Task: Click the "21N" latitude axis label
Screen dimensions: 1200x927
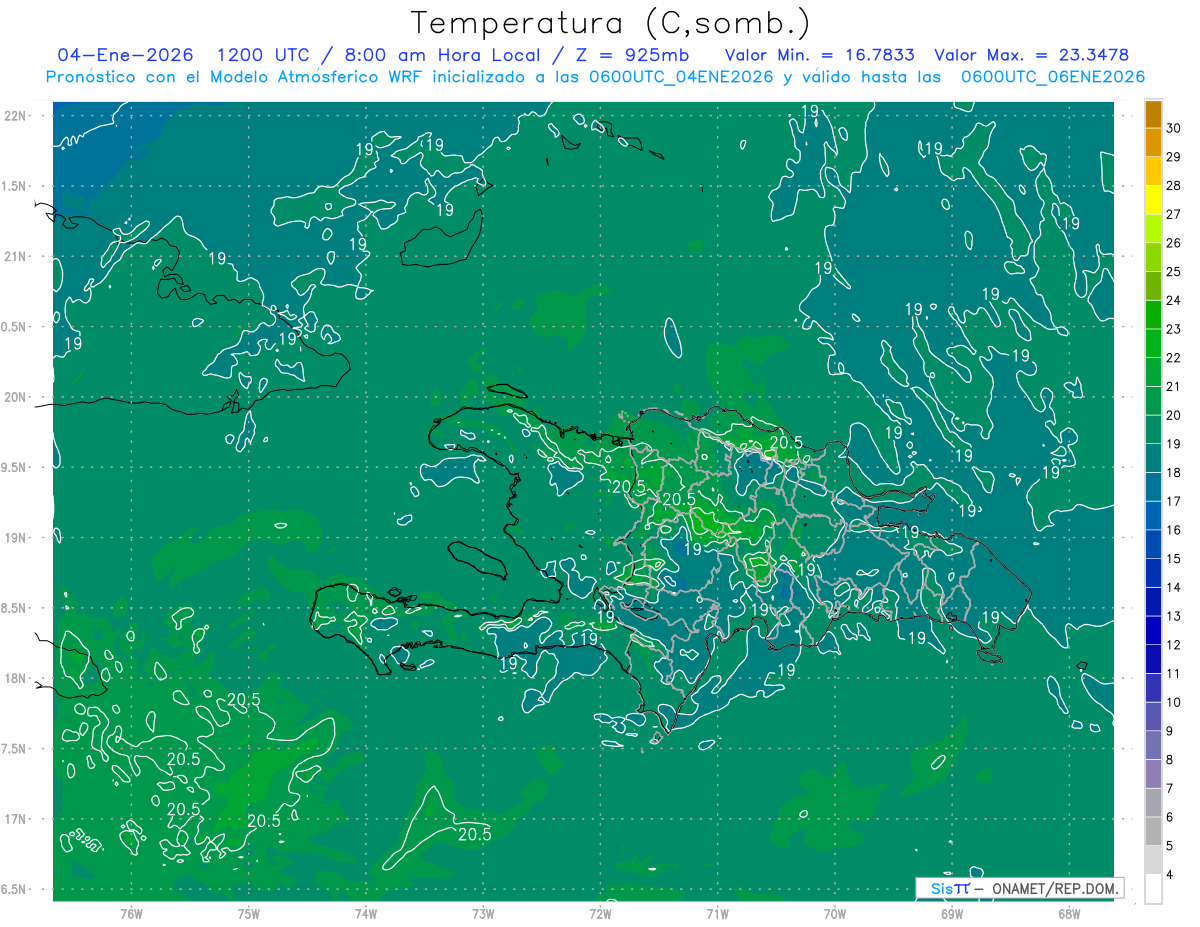Action: tap(16, 257)
